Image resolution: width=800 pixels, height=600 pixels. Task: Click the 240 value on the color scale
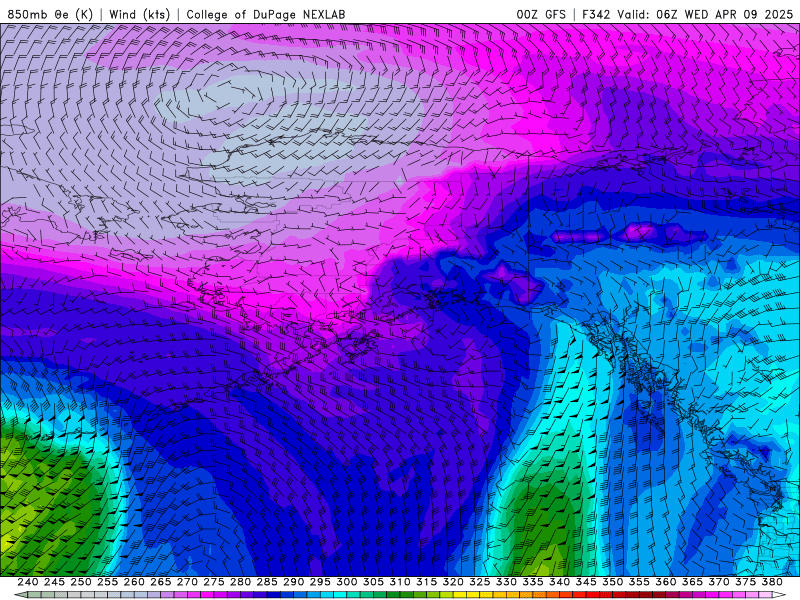[x=28, y=582]
